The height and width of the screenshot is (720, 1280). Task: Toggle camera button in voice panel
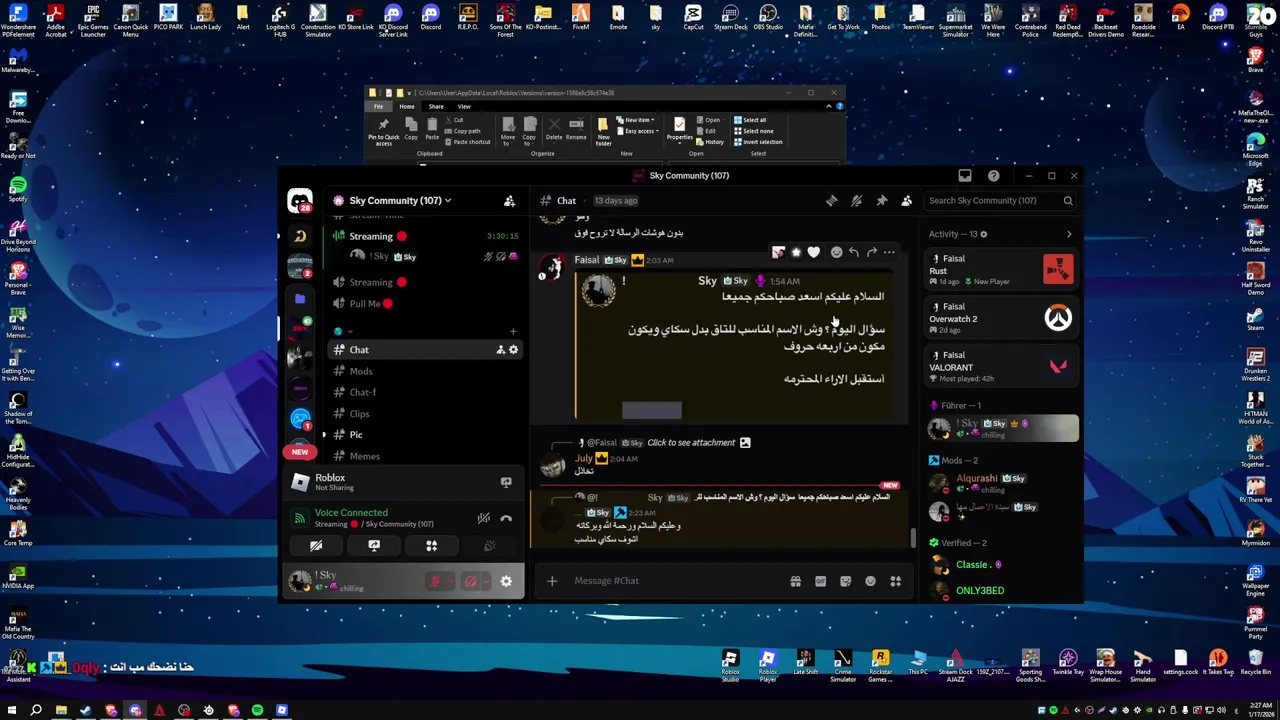[316, 546]
